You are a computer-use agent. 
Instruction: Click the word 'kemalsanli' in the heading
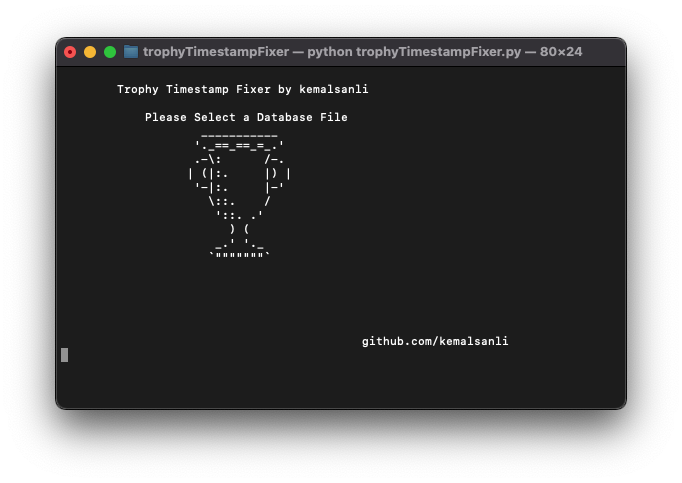334,90
